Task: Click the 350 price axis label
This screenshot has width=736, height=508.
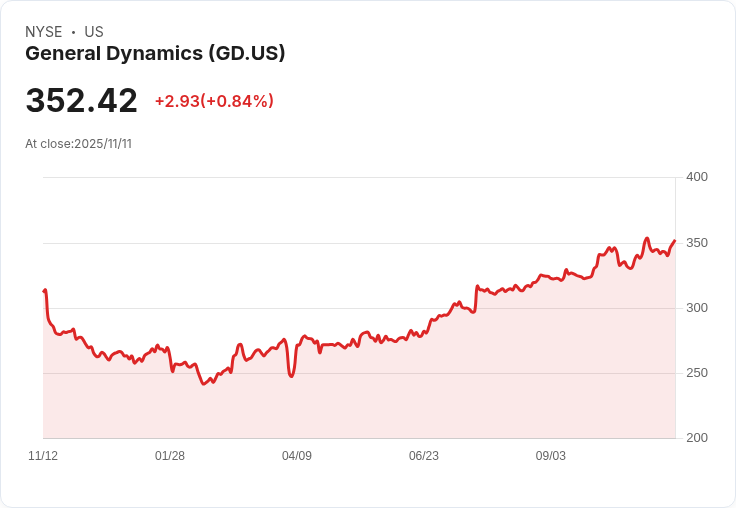Action: pyautogui.click(x=696, y=243)
